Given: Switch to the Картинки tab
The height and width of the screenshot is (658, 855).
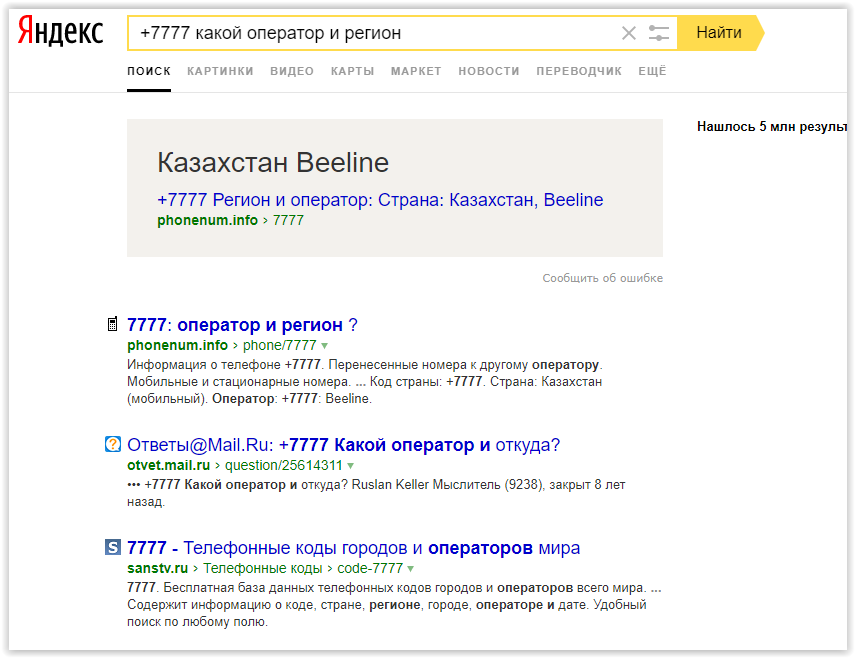Looking at the screenshot, I should [220, 71].
